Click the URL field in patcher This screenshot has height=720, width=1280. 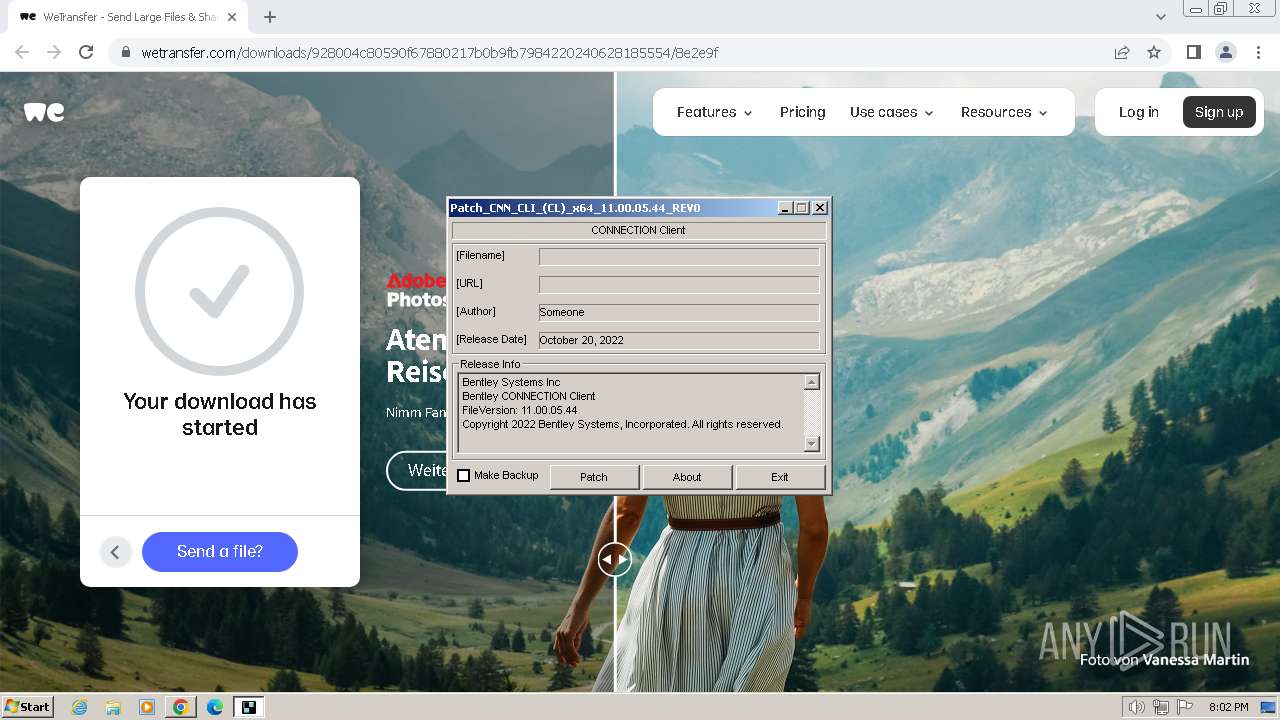(x=679, y=285)
